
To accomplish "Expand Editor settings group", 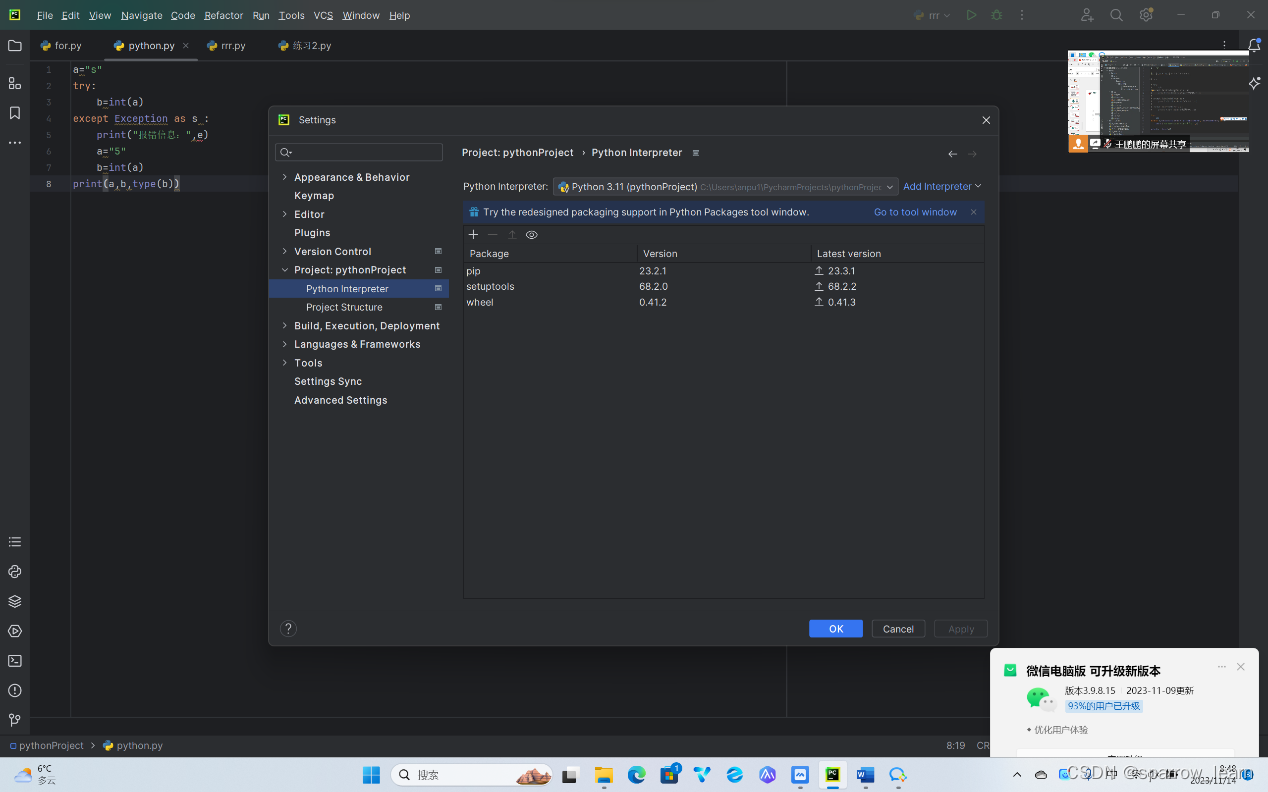I will [284, 214].
